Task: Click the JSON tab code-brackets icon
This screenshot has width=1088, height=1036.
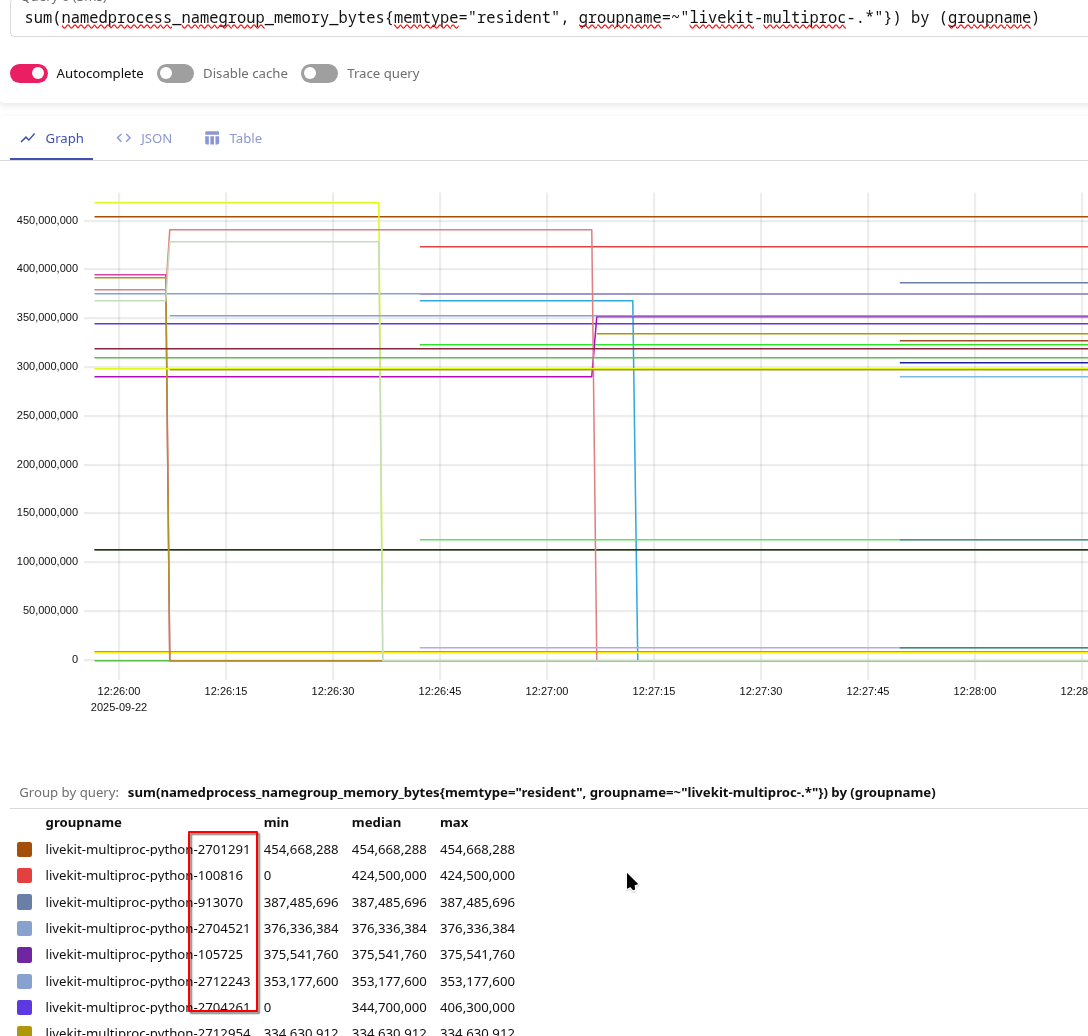Action: 124,138
